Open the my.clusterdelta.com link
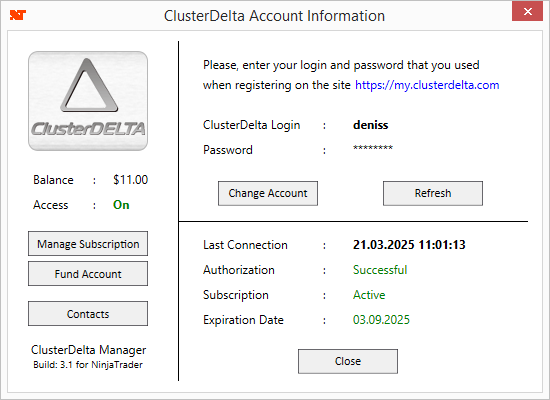This screenshot has width=550, height=400. click(x=427, y=85)
